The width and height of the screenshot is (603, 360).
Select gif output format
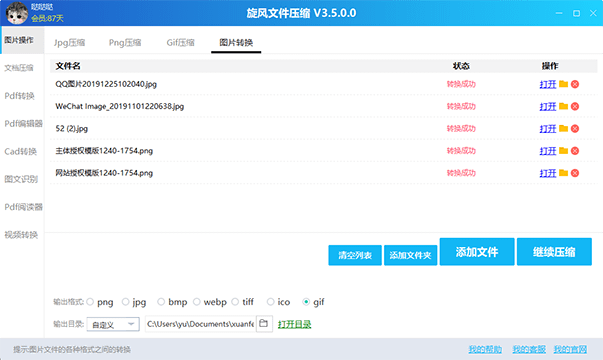point(306,302)
